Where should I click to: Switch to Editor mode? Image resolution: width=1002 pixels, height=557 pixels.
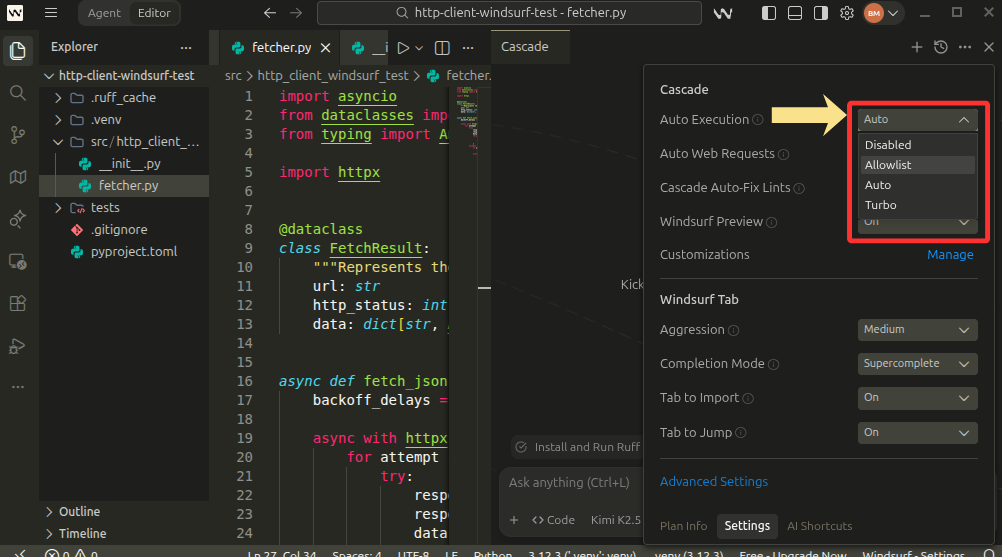point(154,13)
